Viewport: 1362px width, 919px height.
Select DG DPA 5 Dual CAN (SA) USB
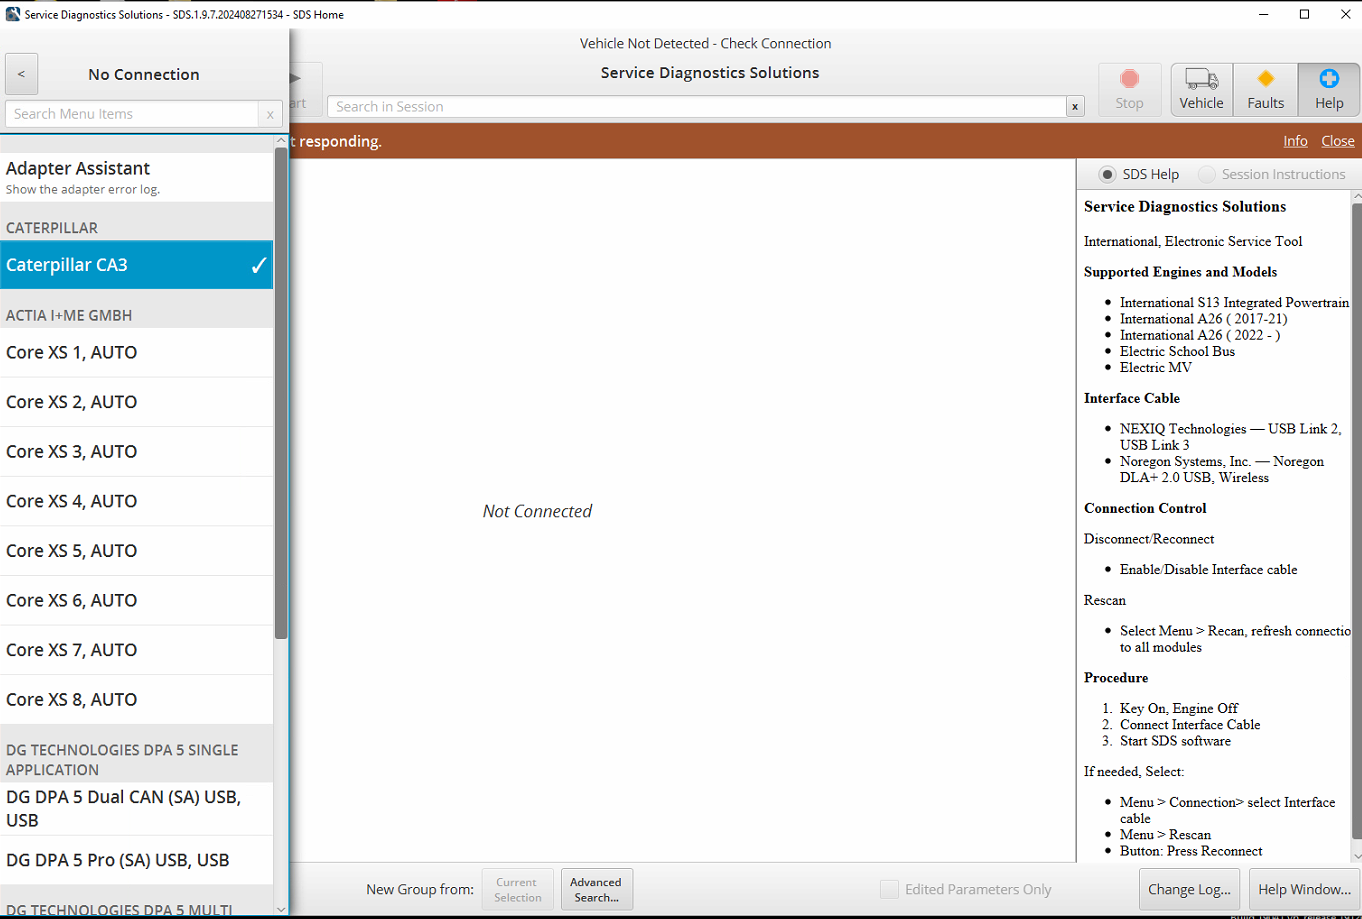pyautogui.click(x=136, y=808)
